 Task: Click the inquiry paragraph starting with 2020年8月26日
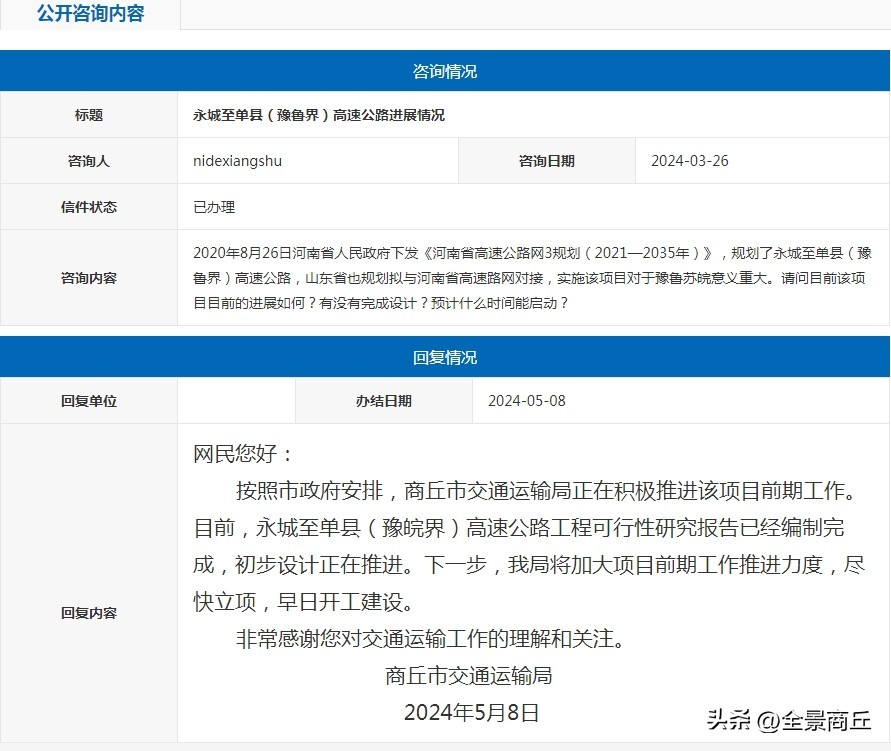[532, 278]
